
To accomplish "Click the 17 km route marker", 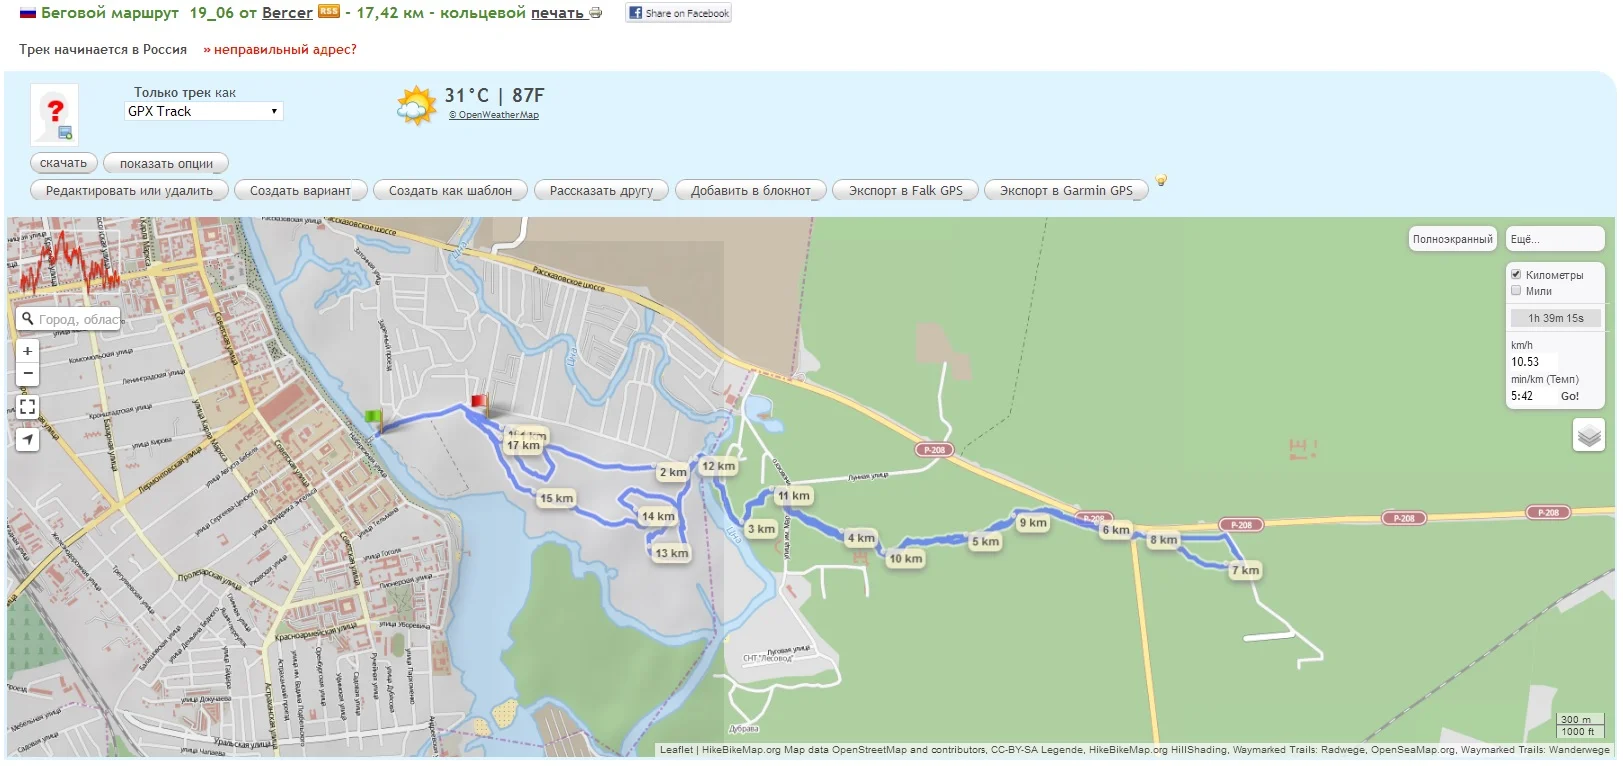I will pyautogui.click(x=523, y=446).
